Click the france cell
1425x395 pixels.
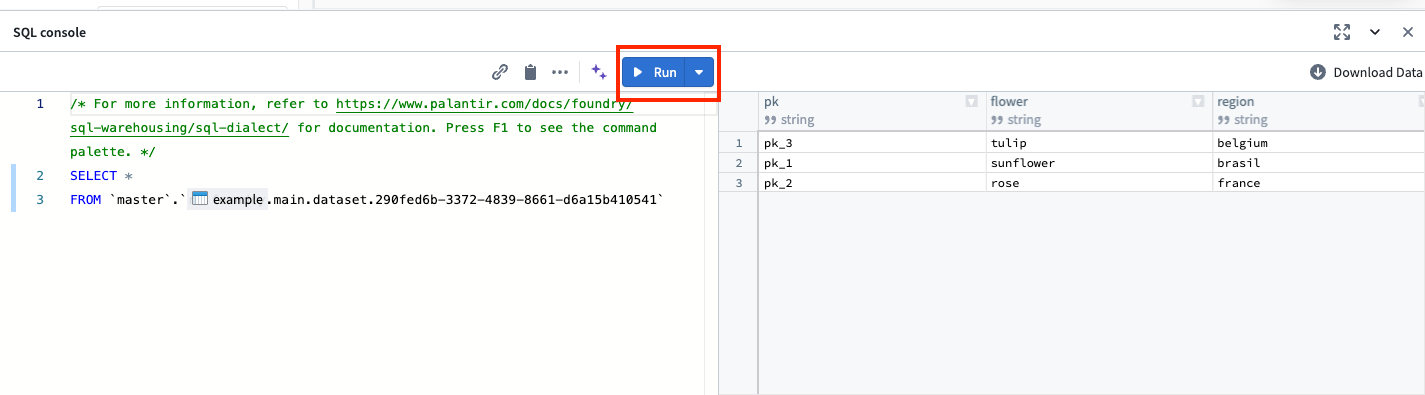pyautogui.click(x=1318, y=183)
